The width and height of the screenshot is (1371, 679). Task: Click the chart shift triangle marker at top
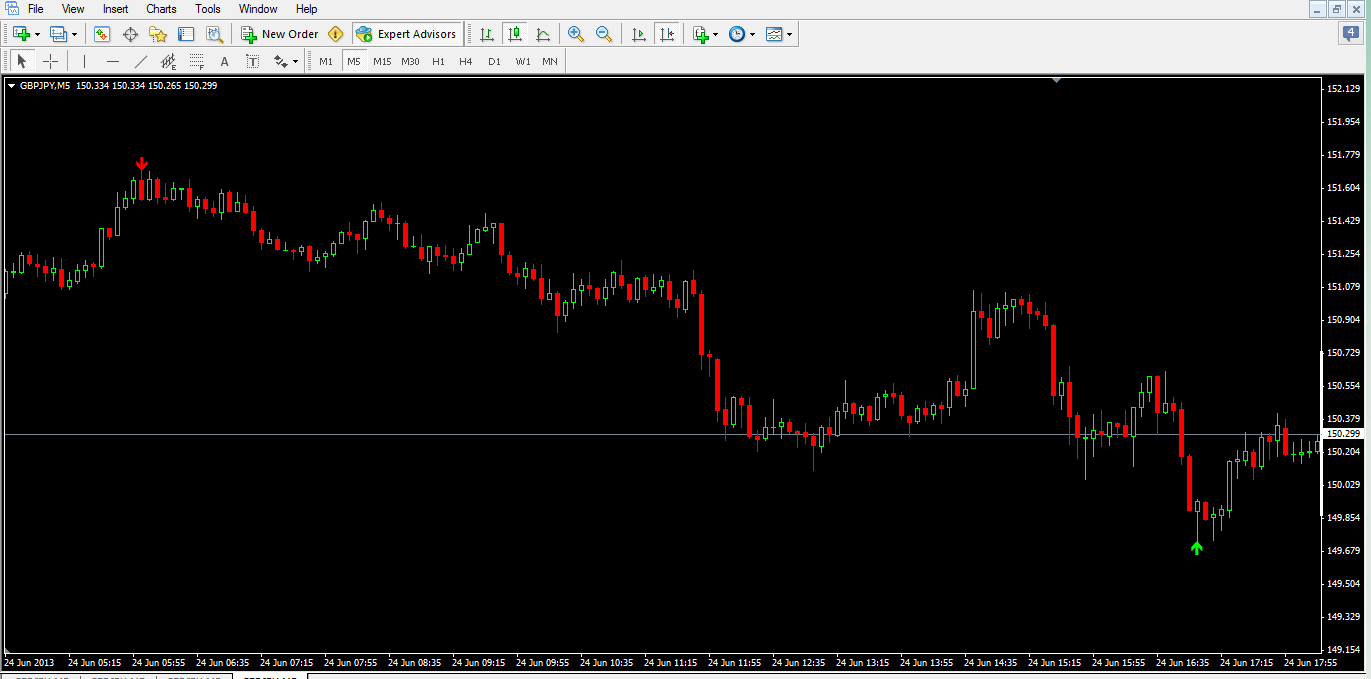pos(1057,80)
